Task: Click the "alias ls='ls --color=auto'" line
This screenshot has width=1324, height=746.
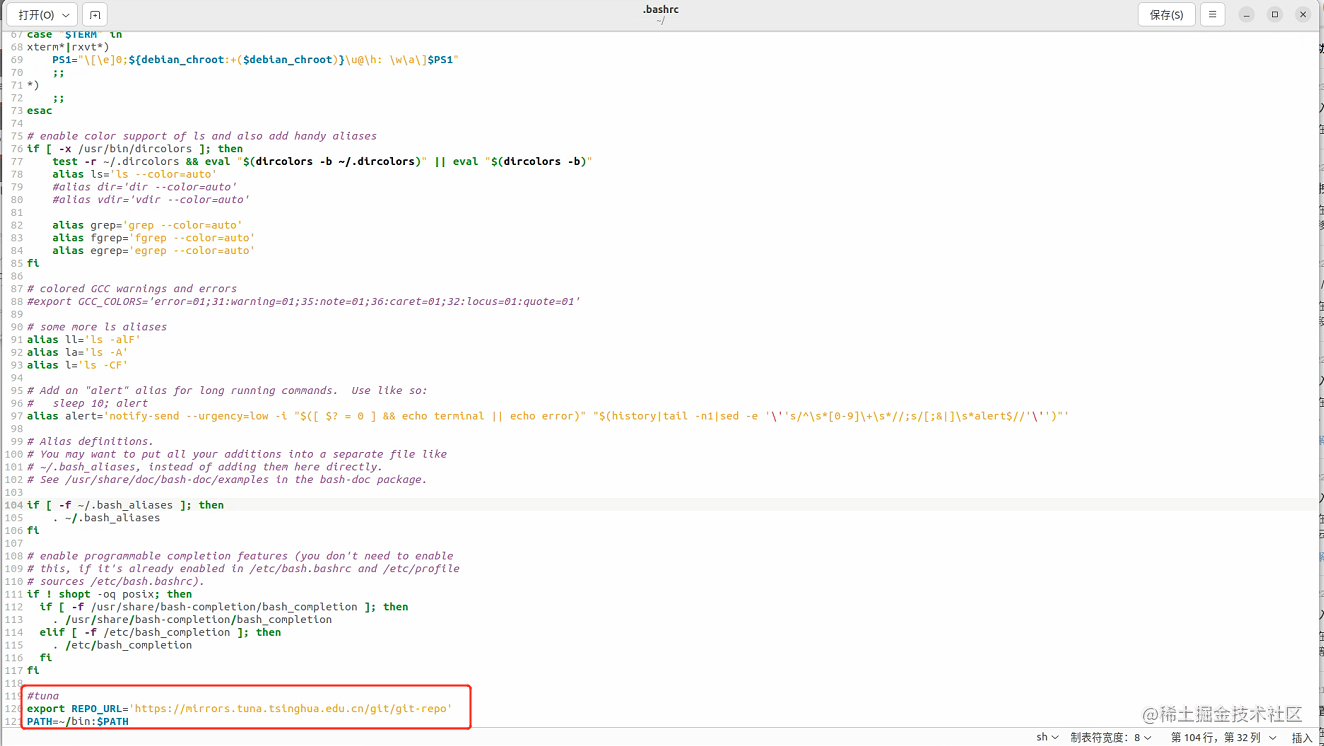Action: click(135, 174)
